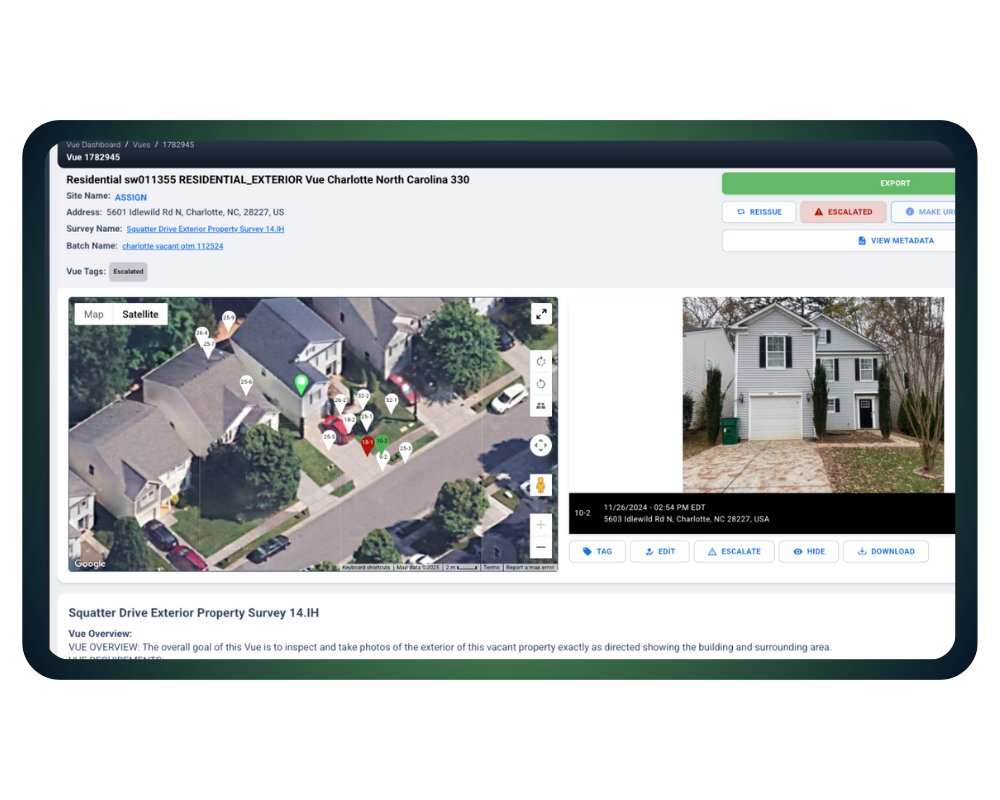Click the Reissue button
Viewport: 1000px width, 800px height.
pos(759,212)
